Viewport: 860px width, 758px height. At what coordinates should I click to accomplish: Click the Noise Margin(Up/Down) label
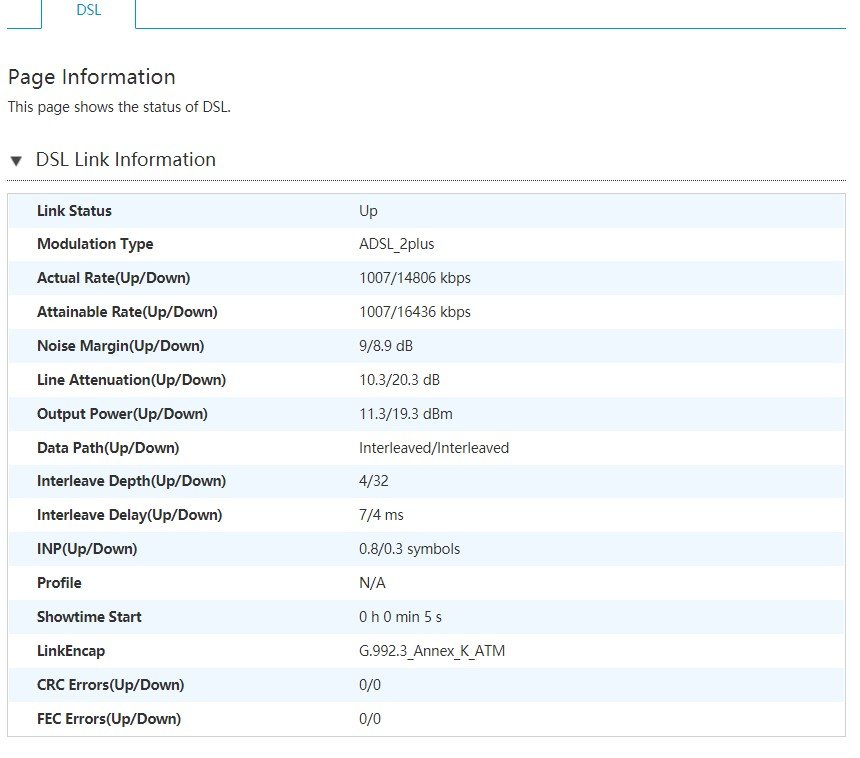(x=121, y=346)
